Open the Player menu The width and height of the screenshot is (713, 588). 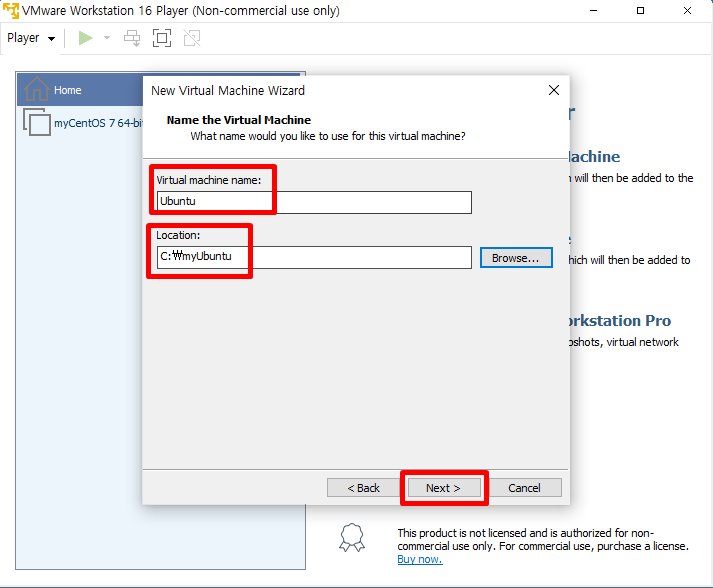pos(30,38)
